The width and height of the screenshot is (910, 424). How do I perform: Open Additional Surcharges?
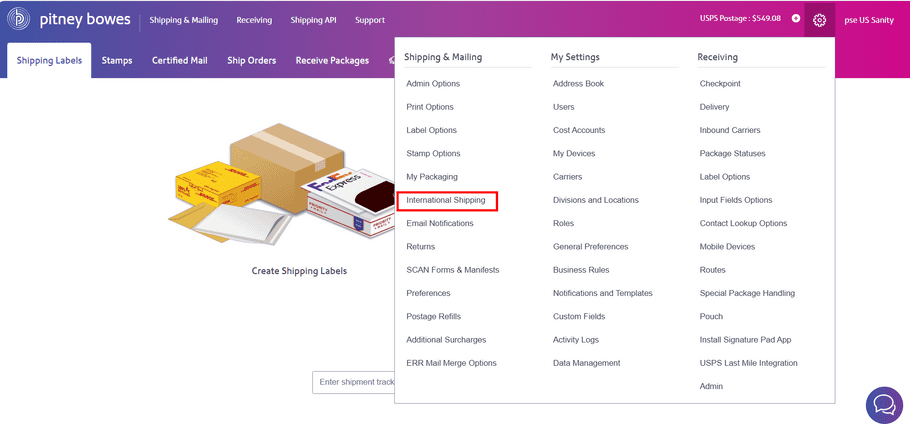click(446, 339)
